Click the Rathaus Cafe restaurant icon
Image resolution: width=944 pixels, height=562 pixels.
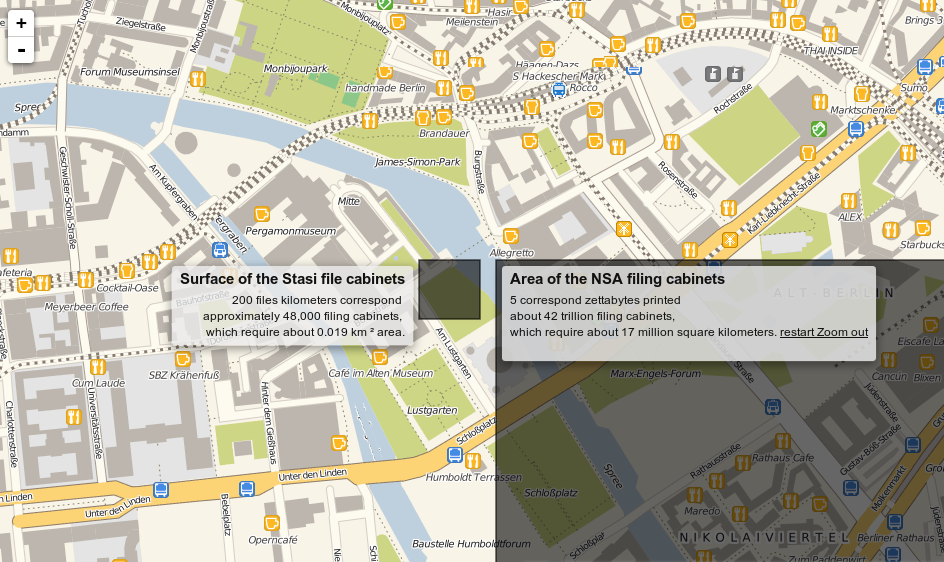point(783,441)
